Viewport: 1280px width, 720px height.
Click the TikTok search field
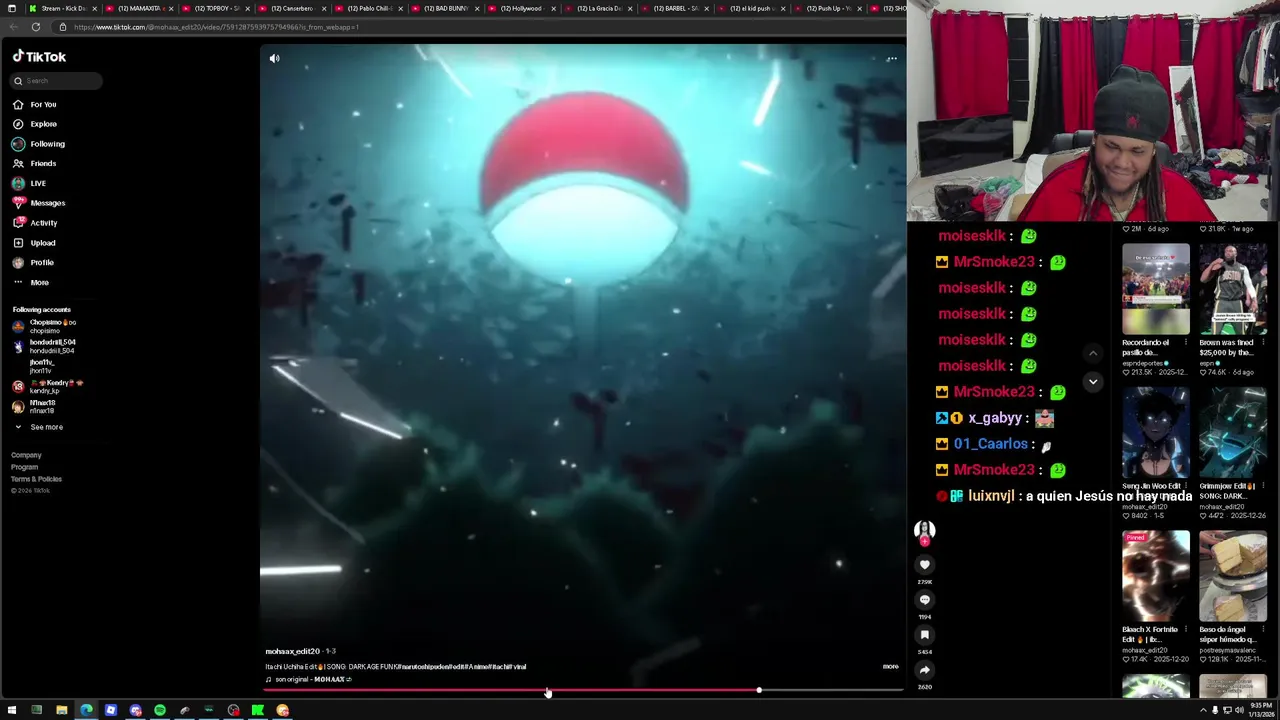[x=57, y=81]
